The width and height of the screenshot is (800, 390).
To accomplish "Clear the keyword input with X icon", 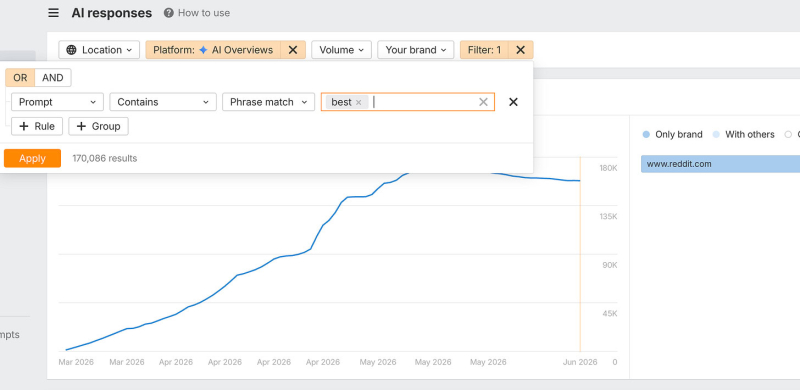I will point(483,102).
